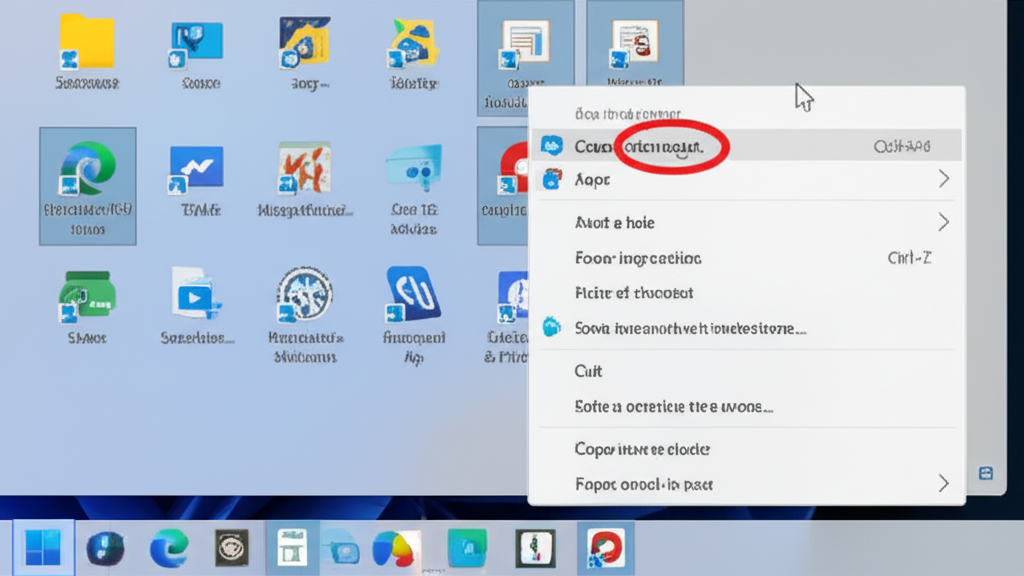Click the 'Copa' entry in context menu

point(642,449)
